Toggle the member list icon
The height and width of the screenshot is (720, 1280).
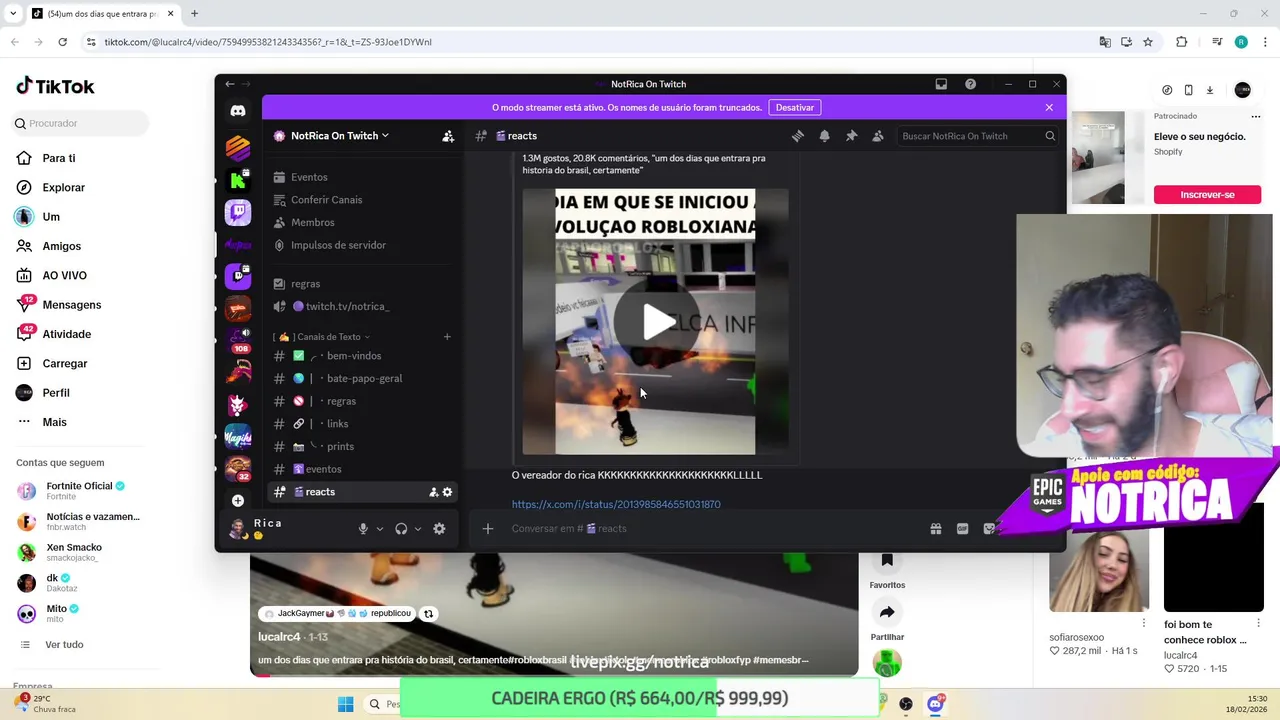pyautogui.click(x=878, y=136)
